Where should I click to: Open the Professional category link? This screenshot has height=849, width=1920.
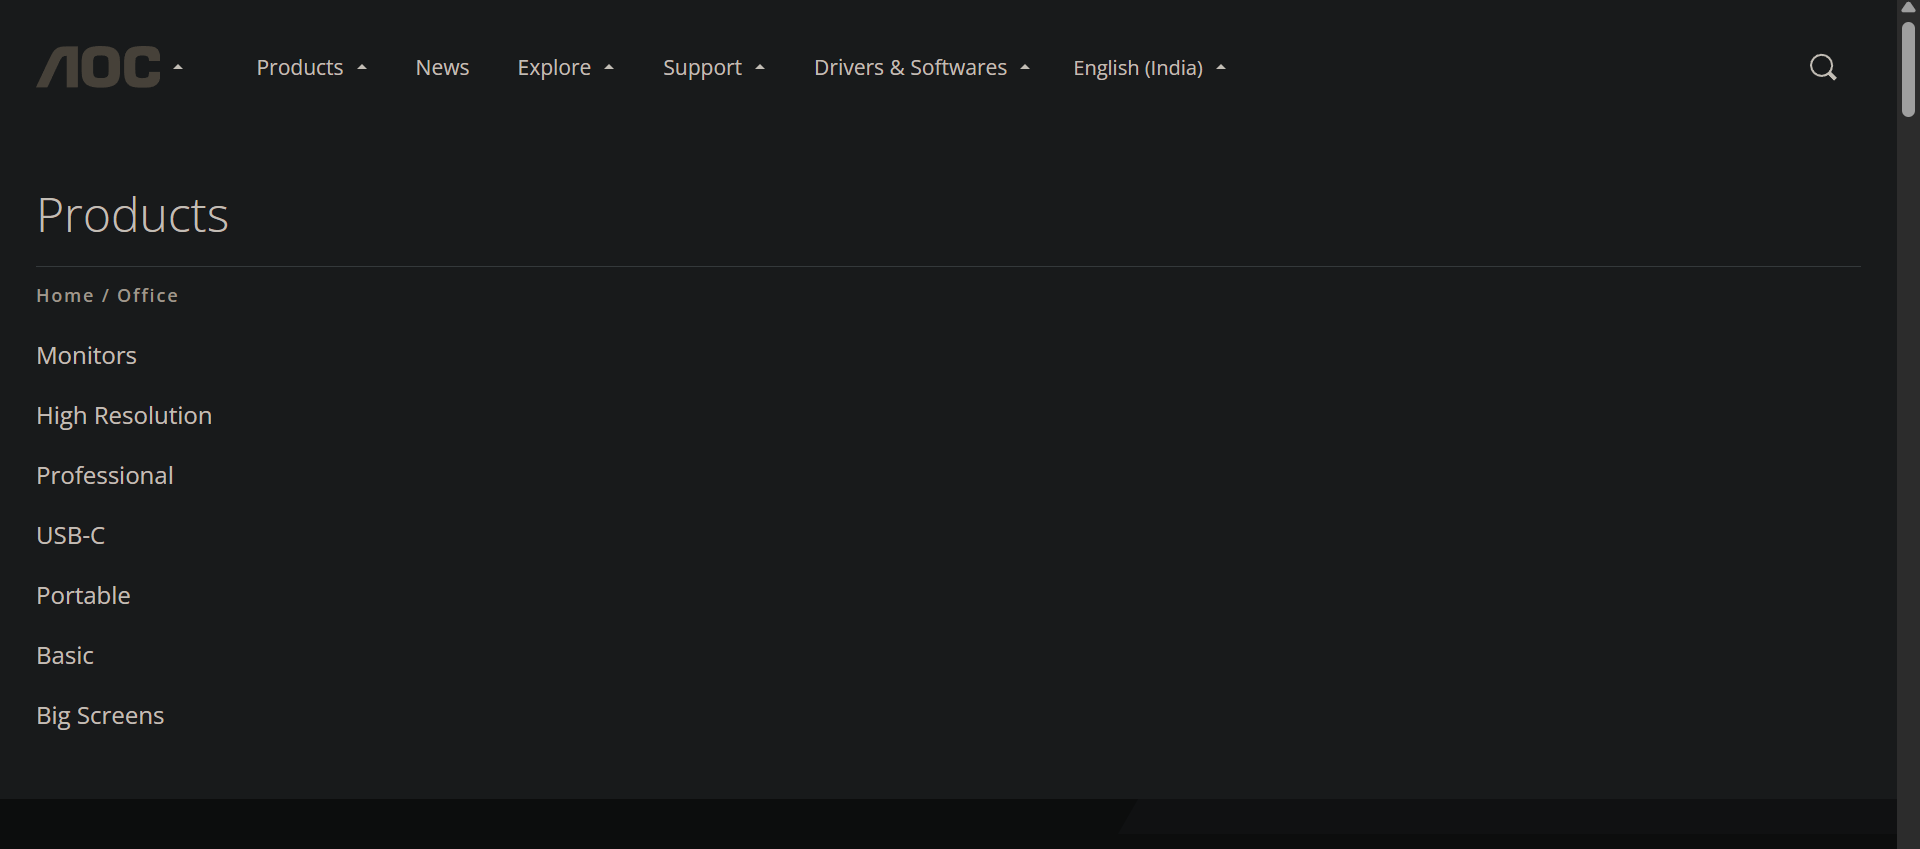(x=105, y=475)
